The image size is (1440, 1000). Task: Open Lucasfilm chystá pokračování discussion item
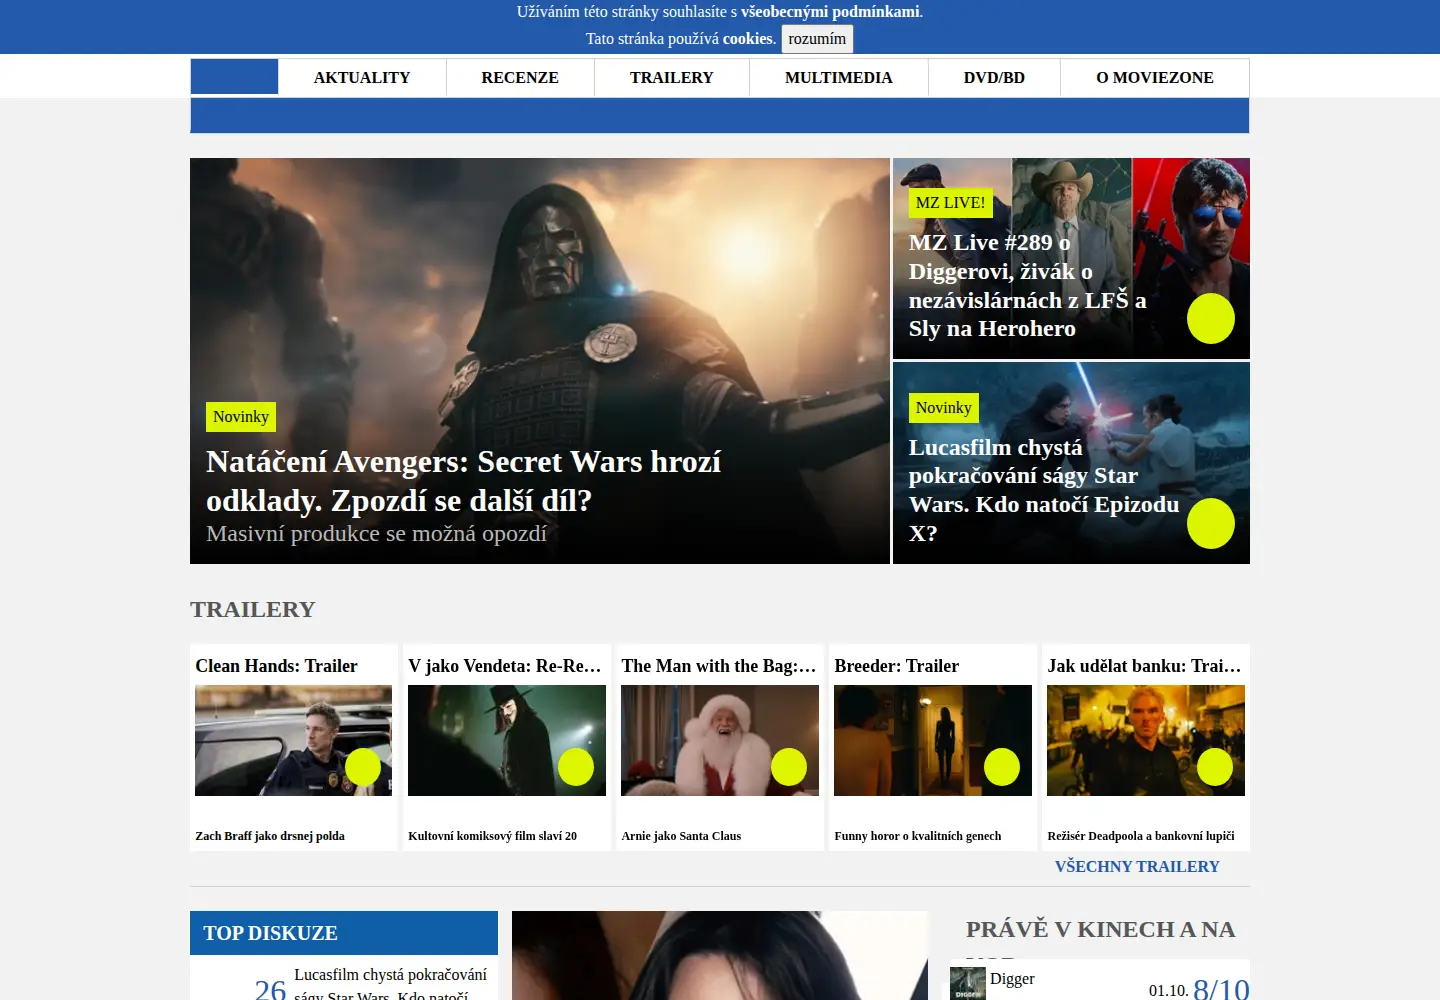[x=390, y=984]
